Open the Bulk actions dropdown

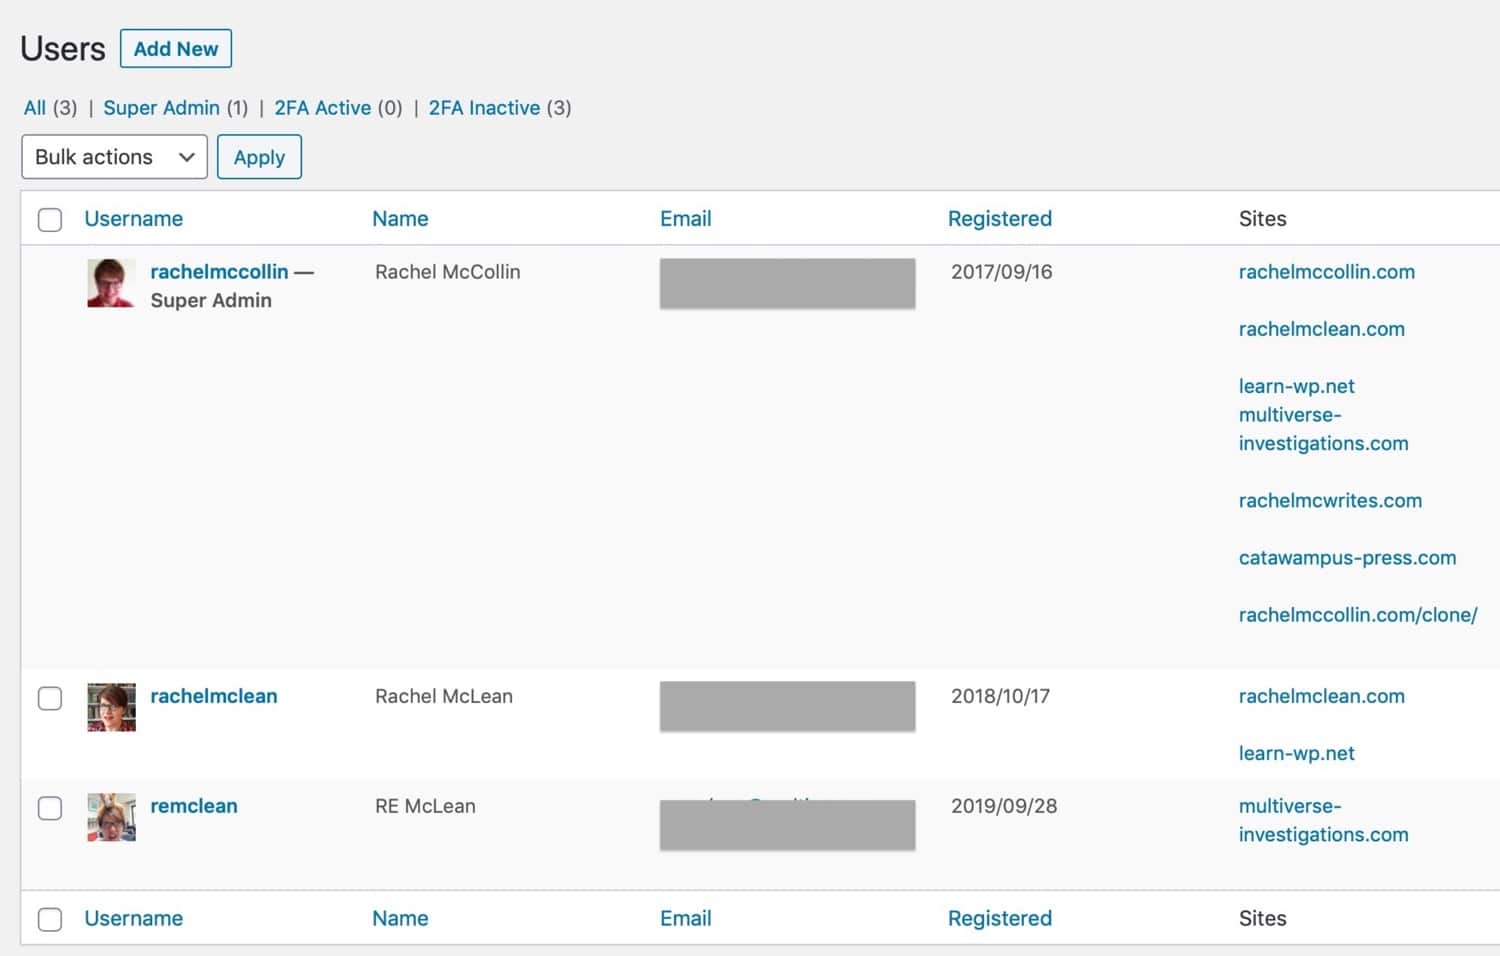(114, 157)
